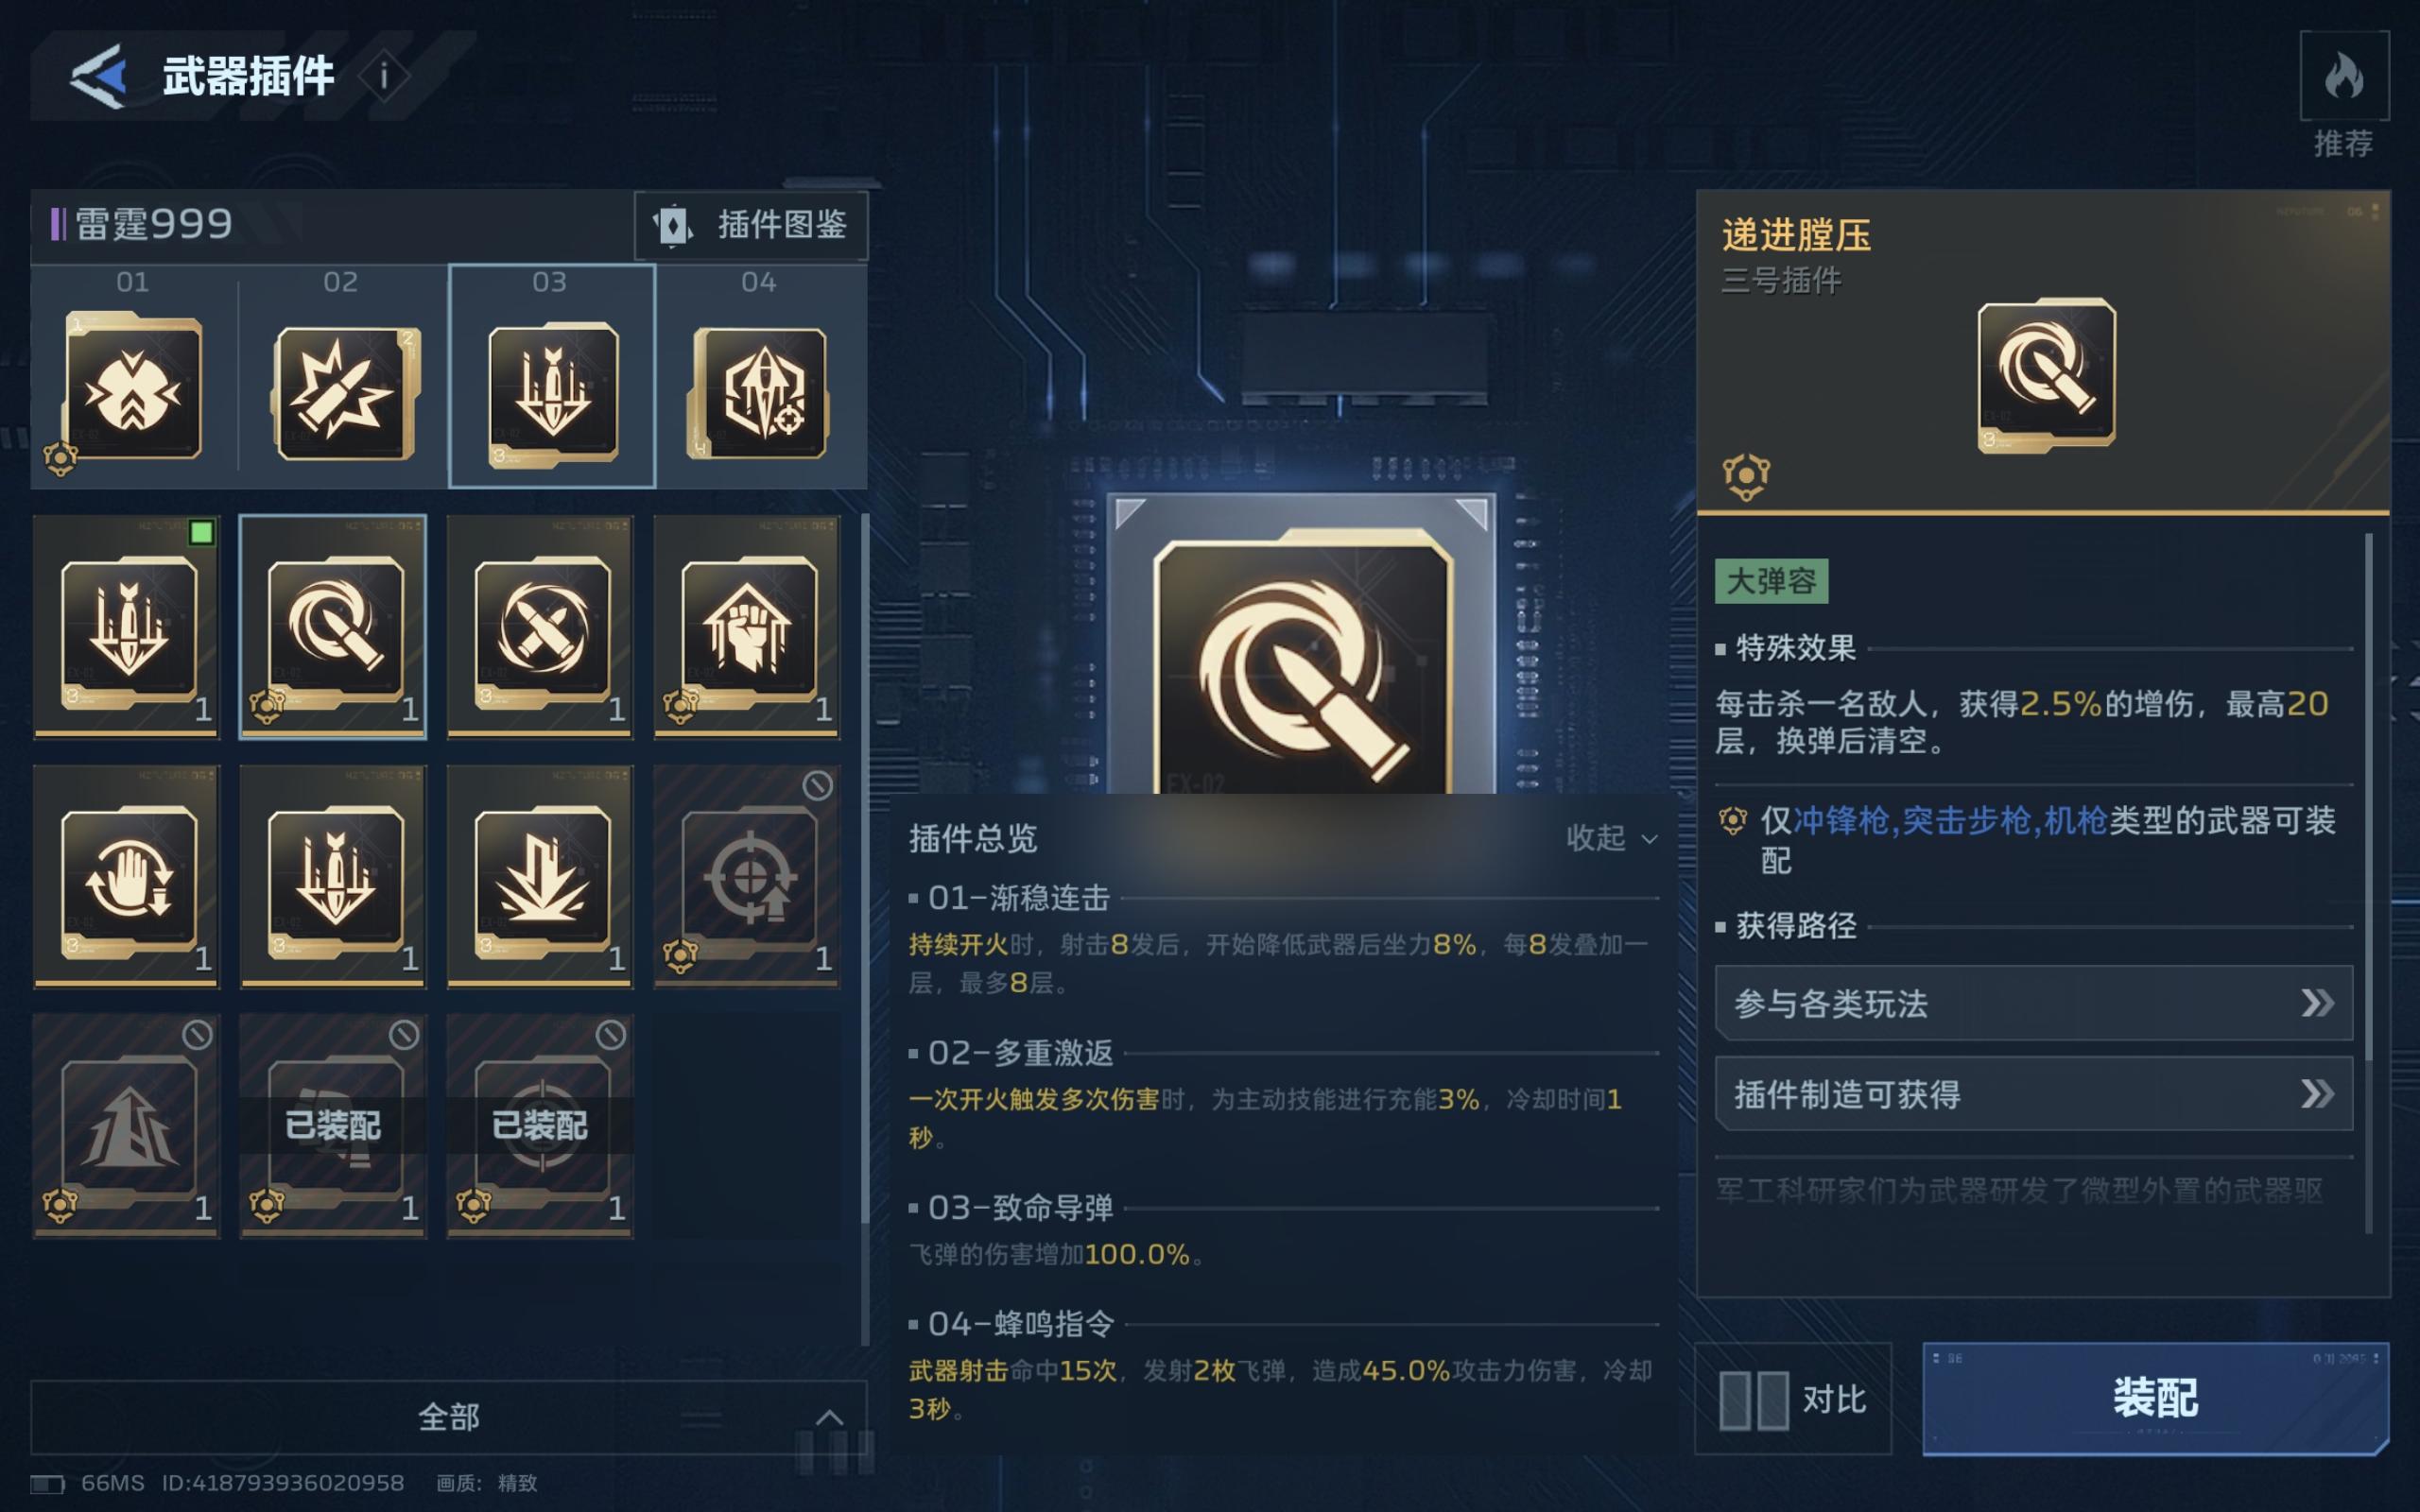Collapse the 插件总览 panel via 收起
This screenshot has height=1512, width=2420.
(x=1611, y=838)
